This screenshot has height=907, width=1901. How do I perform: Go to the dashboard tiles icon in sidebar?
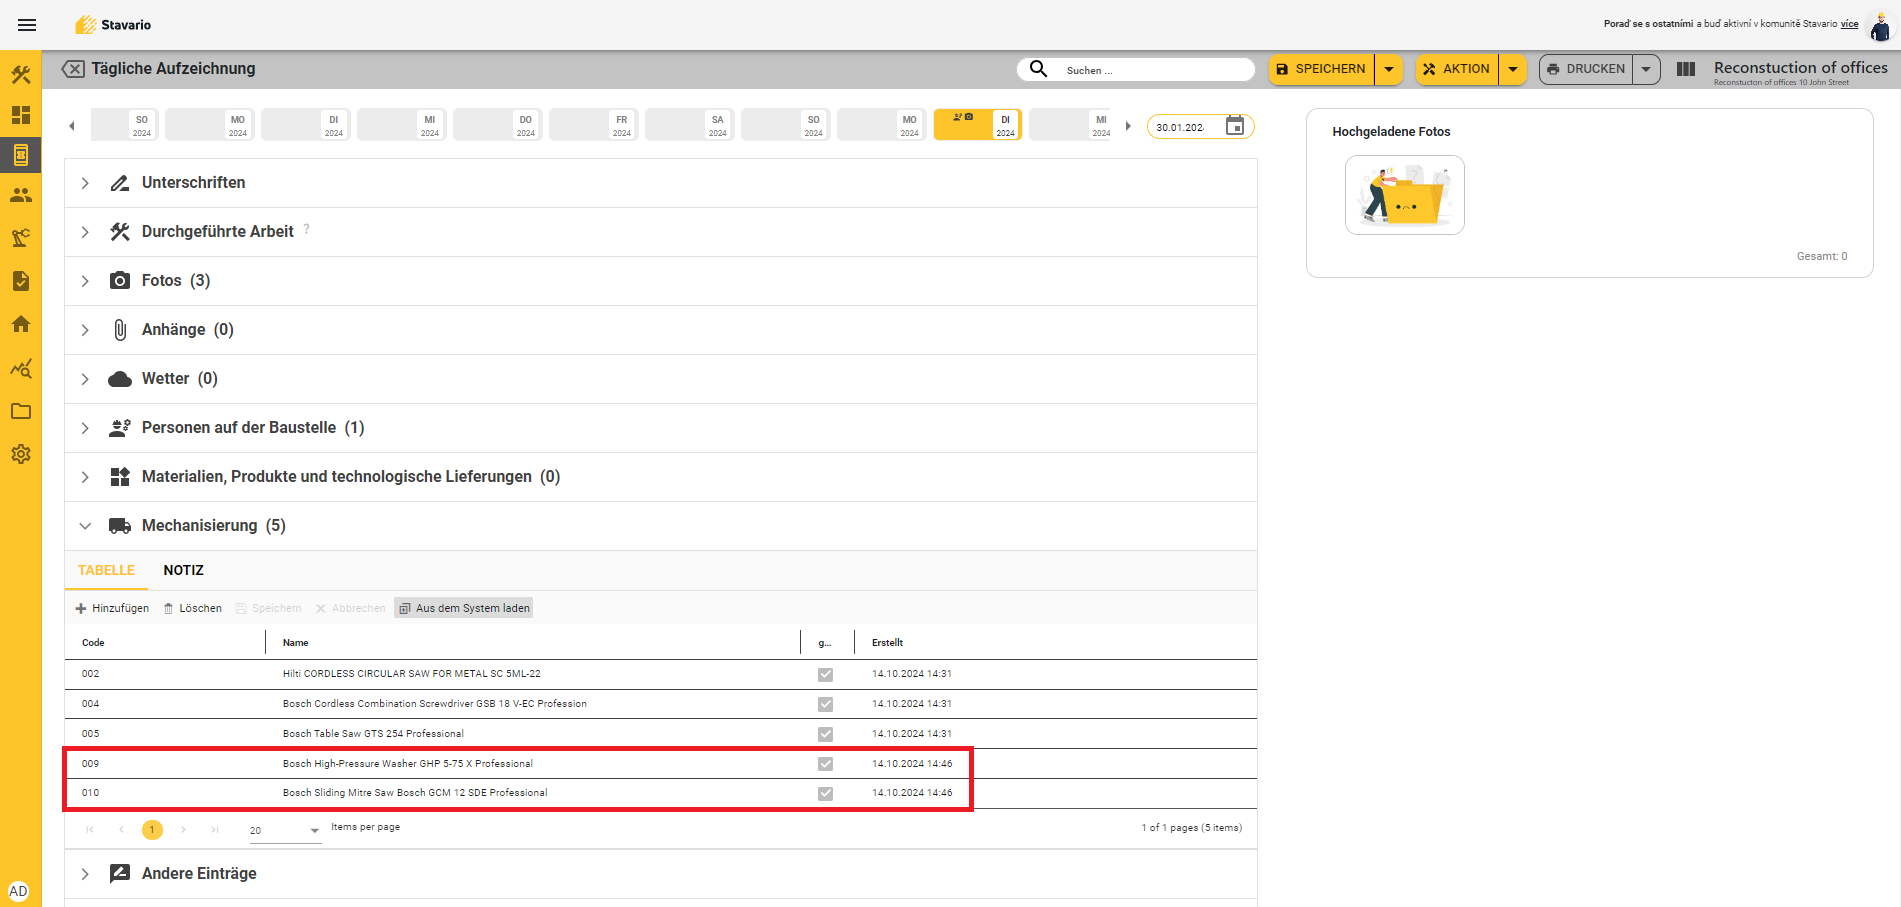point(21,115)
